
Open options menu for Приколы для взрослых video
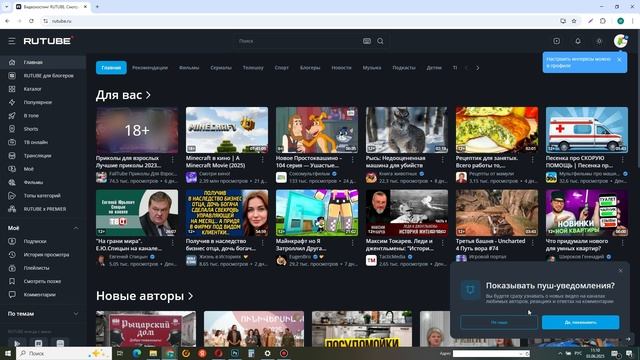[173, 160]
